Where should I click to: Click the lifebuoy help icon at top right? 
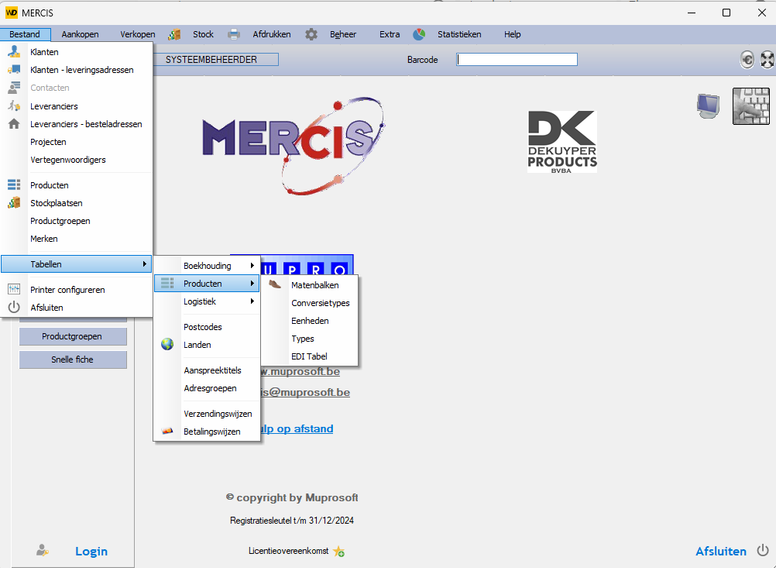(x=767, y=60)
